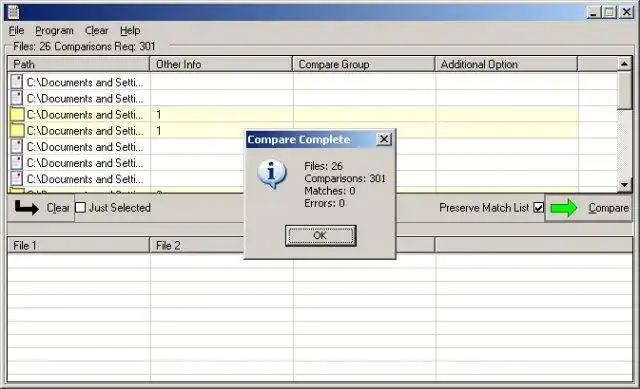Click the Matches: 0 text in the dialog
Screen dimensions: 640x389
coord(330,191)
